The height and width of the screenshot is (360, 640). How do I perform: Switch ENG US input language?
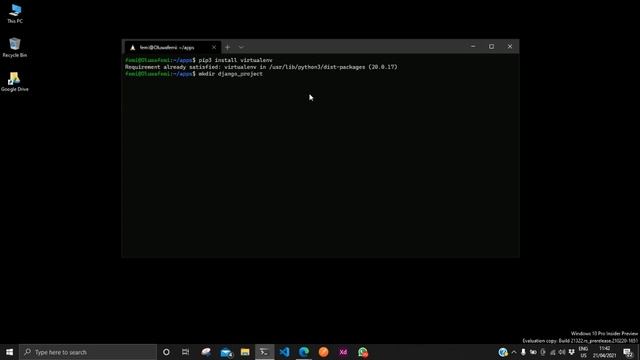[x=583, y=352]
